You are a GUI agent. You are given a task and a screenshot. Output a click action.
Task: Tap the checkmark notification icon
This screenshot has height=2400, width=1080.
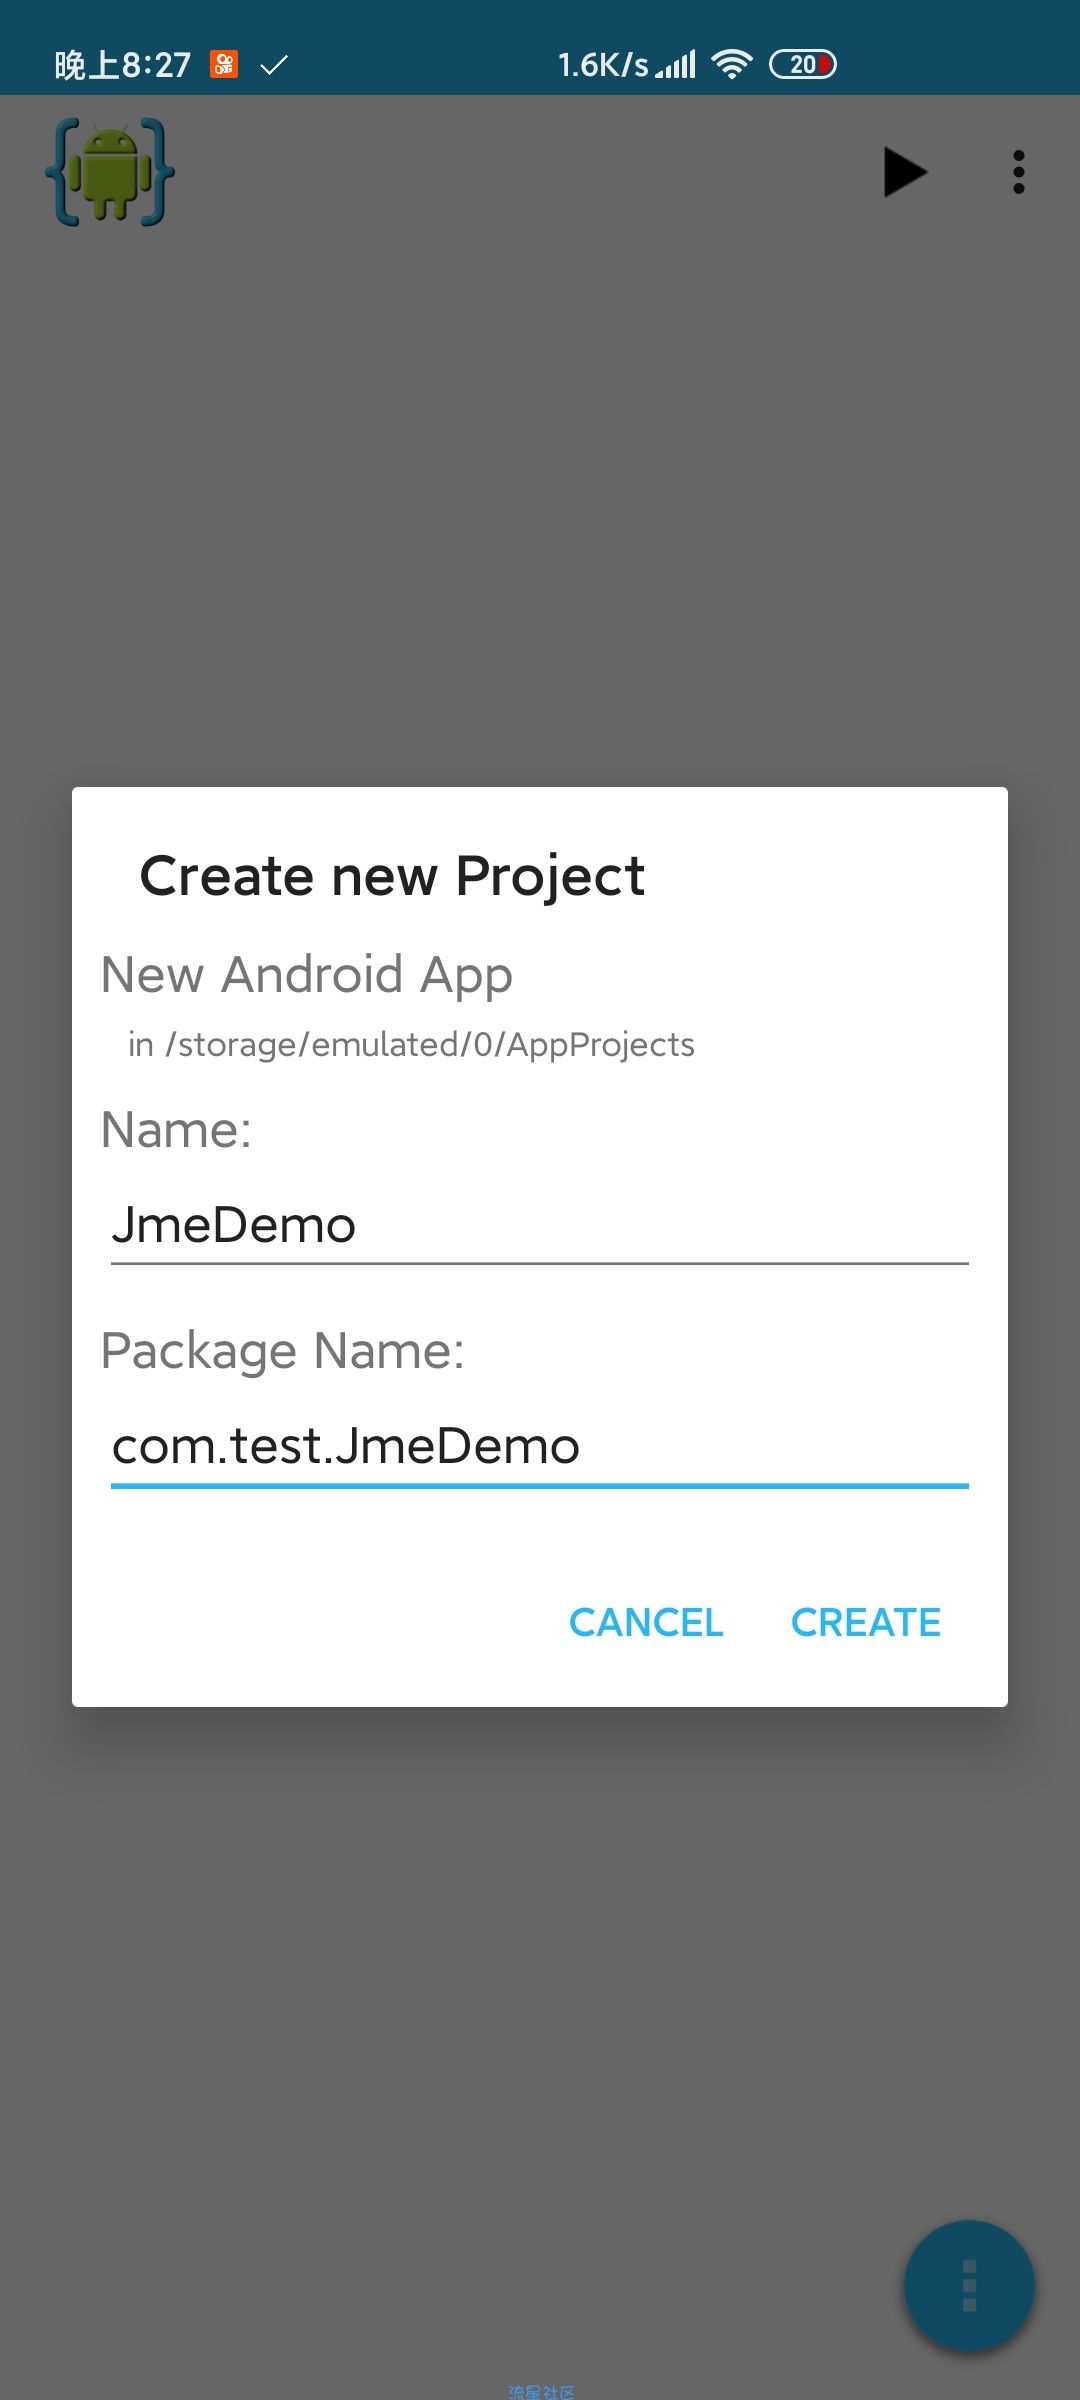[274, 66]
